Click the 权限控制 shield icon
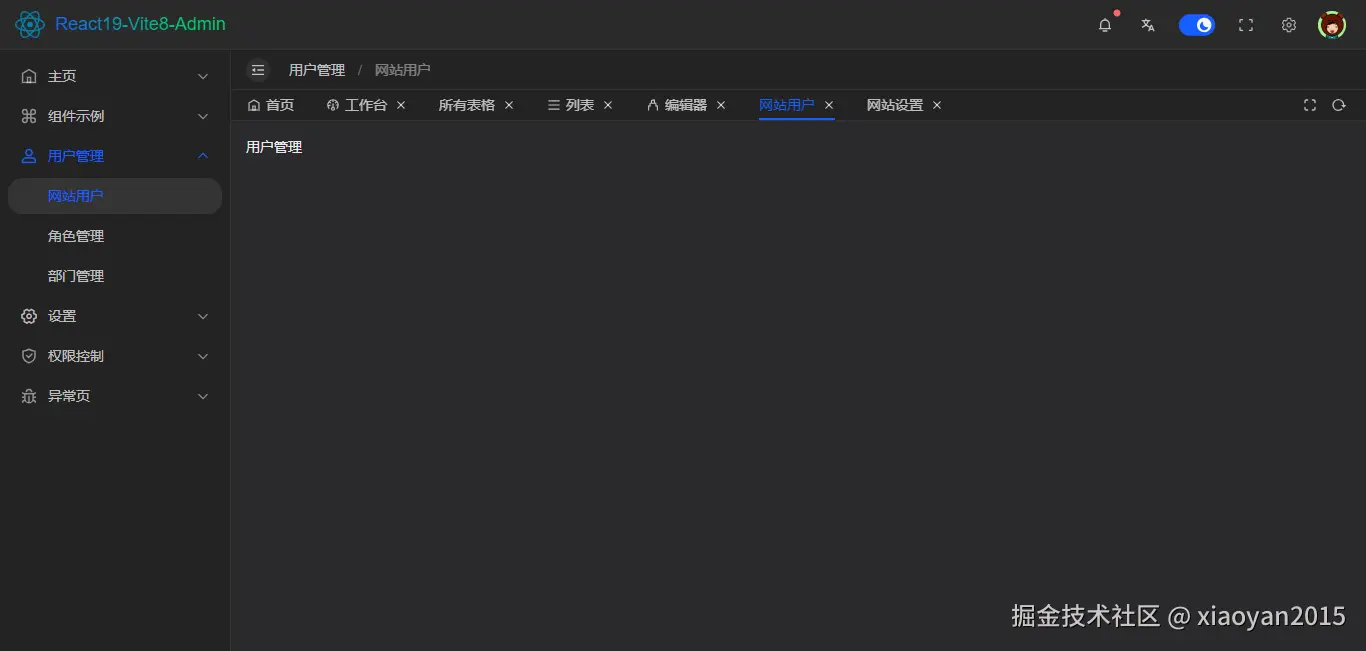The width and height of the screenshot is (1366, 651). point(29,356)
